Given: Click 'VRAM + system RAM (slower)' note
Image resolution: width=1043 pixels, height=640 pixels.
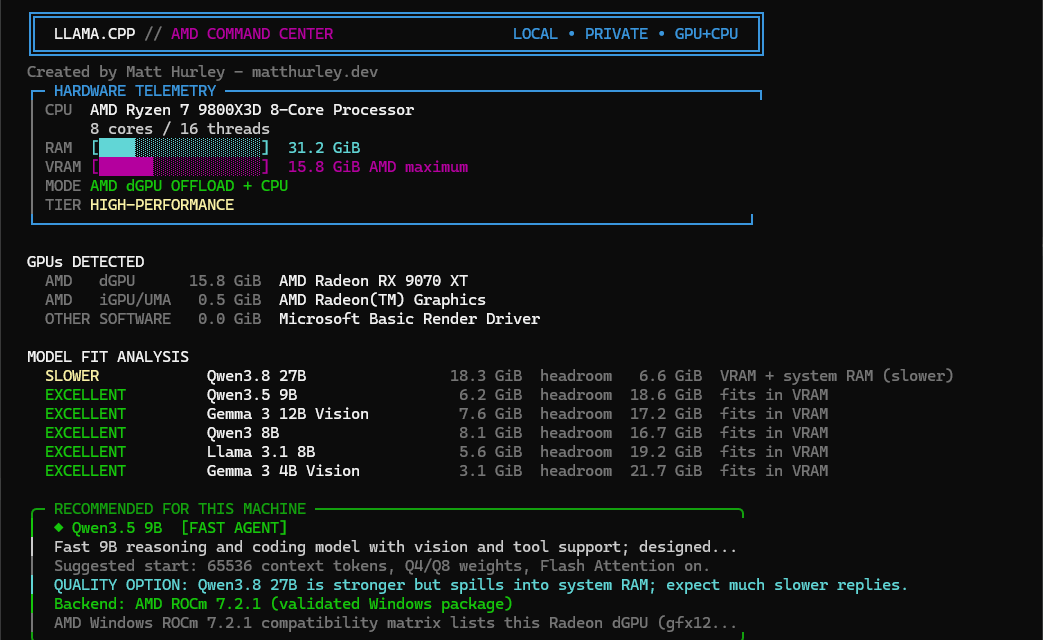Looking at the screenshot, I should coord(837,376).
